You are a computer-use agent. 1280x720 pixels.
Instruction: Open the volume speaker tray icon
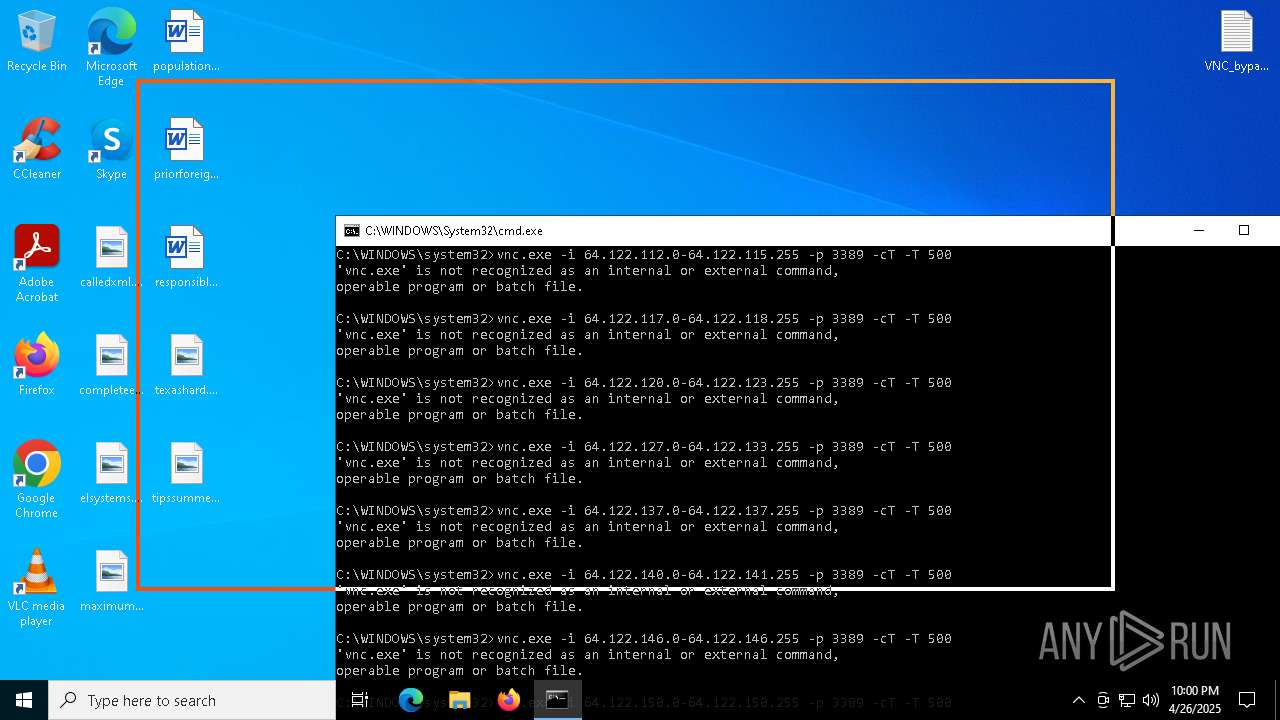point(1151,700)
